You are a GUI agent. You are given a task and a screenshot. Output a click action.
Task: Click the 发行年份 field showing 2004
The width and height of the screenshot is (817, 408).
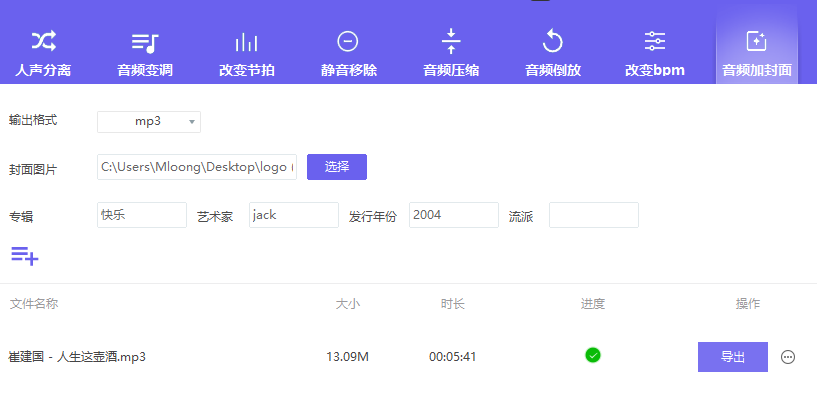coord(454,215)
